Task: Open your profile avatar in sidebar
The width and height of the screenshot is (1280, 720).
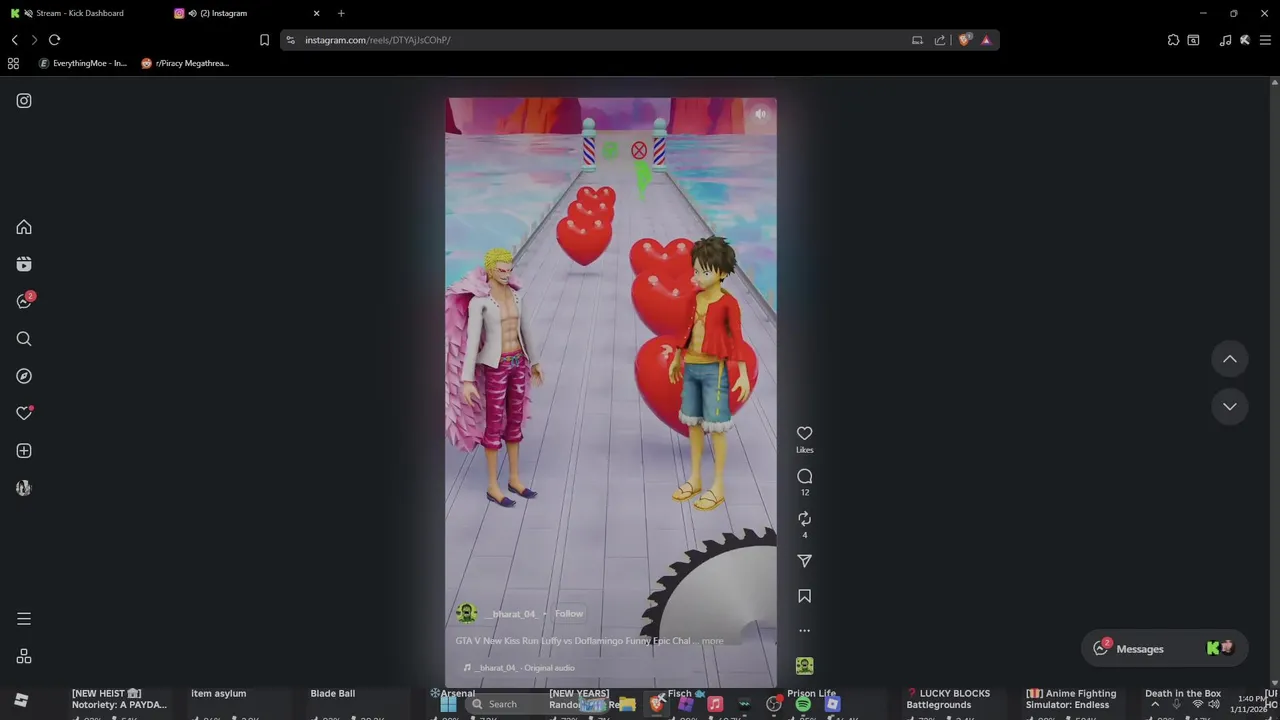Action: 24,488
